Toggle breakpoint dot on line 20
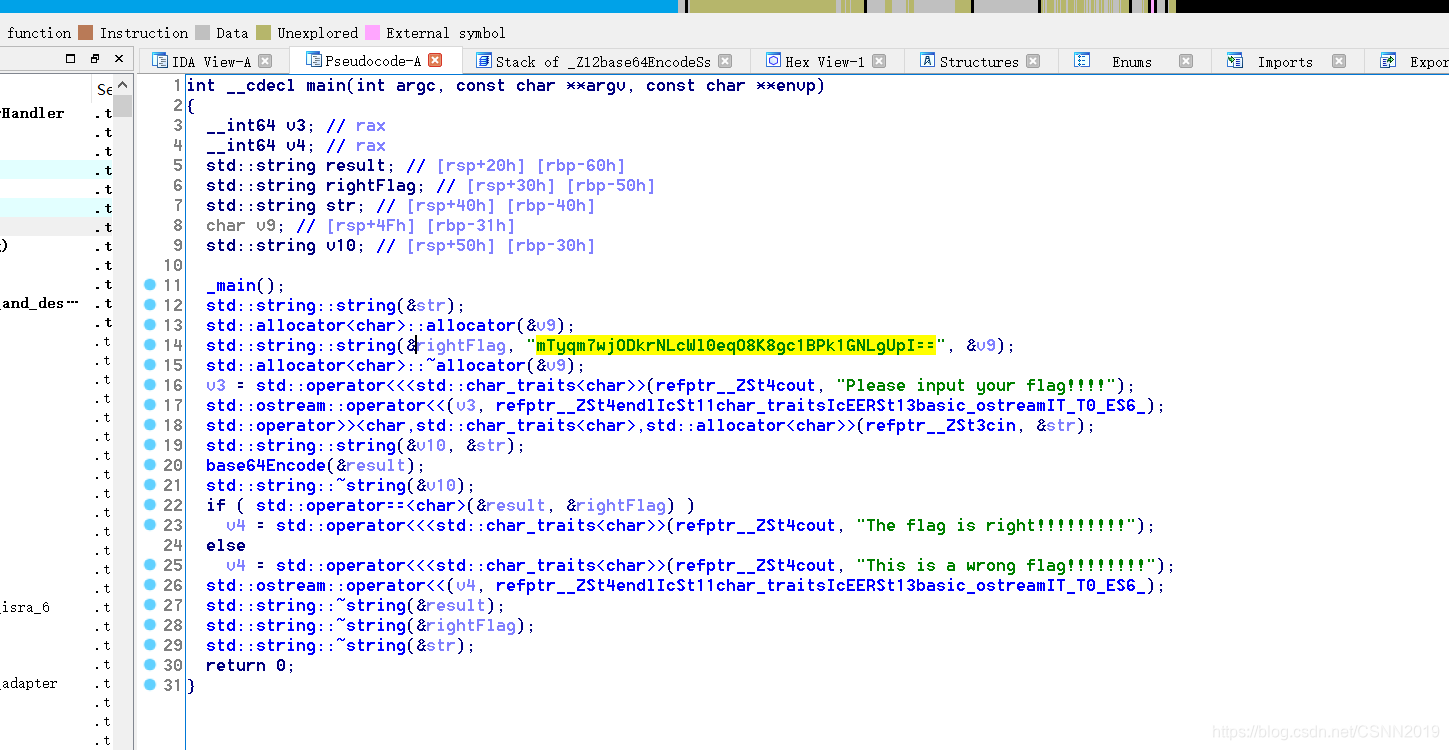This screenshot has height=750, width=1449. [x=150, y=465]
